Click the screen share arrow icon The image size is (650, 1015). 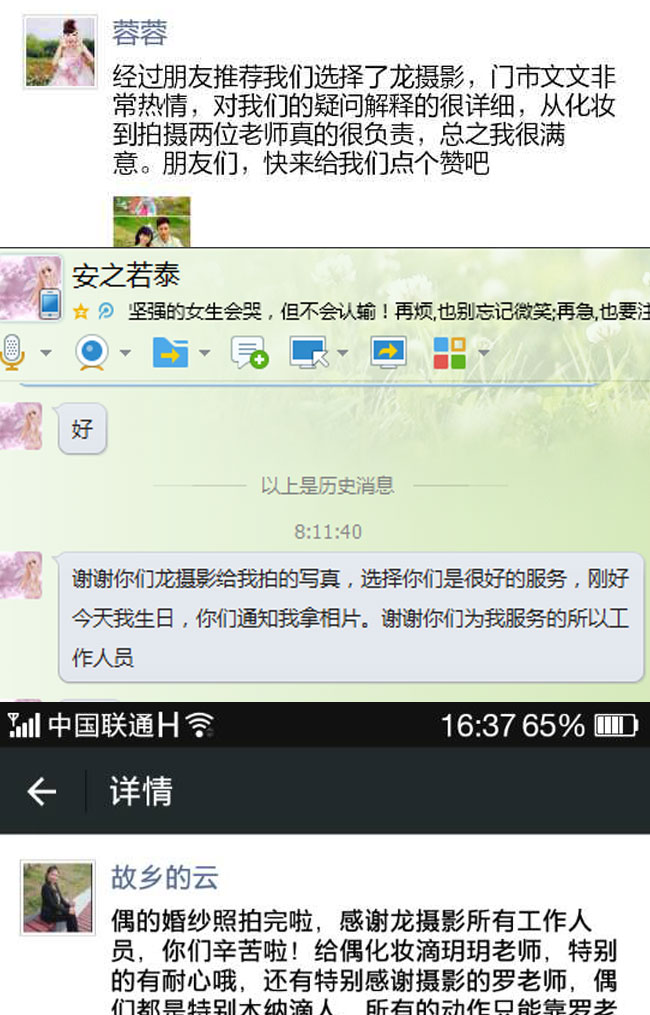tap(388, 353)
